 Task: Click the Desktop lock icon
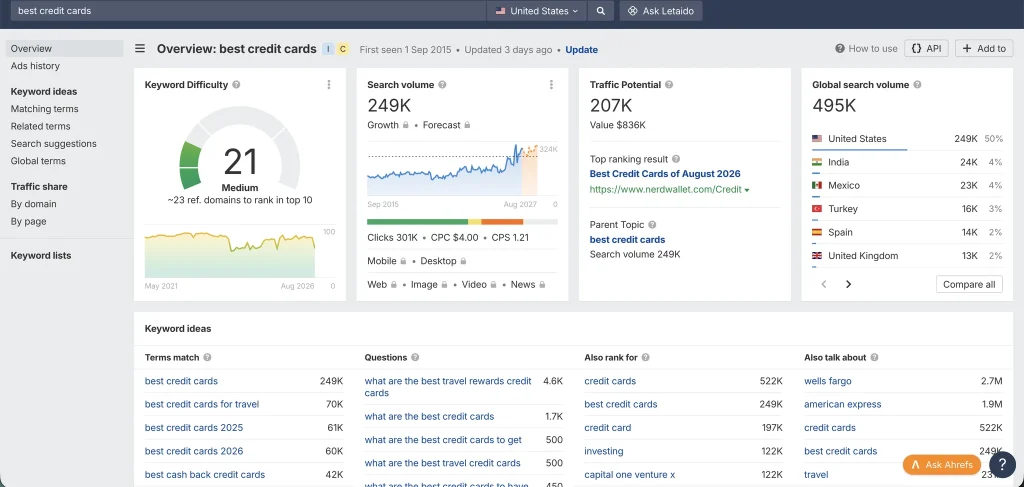point(463,261)
